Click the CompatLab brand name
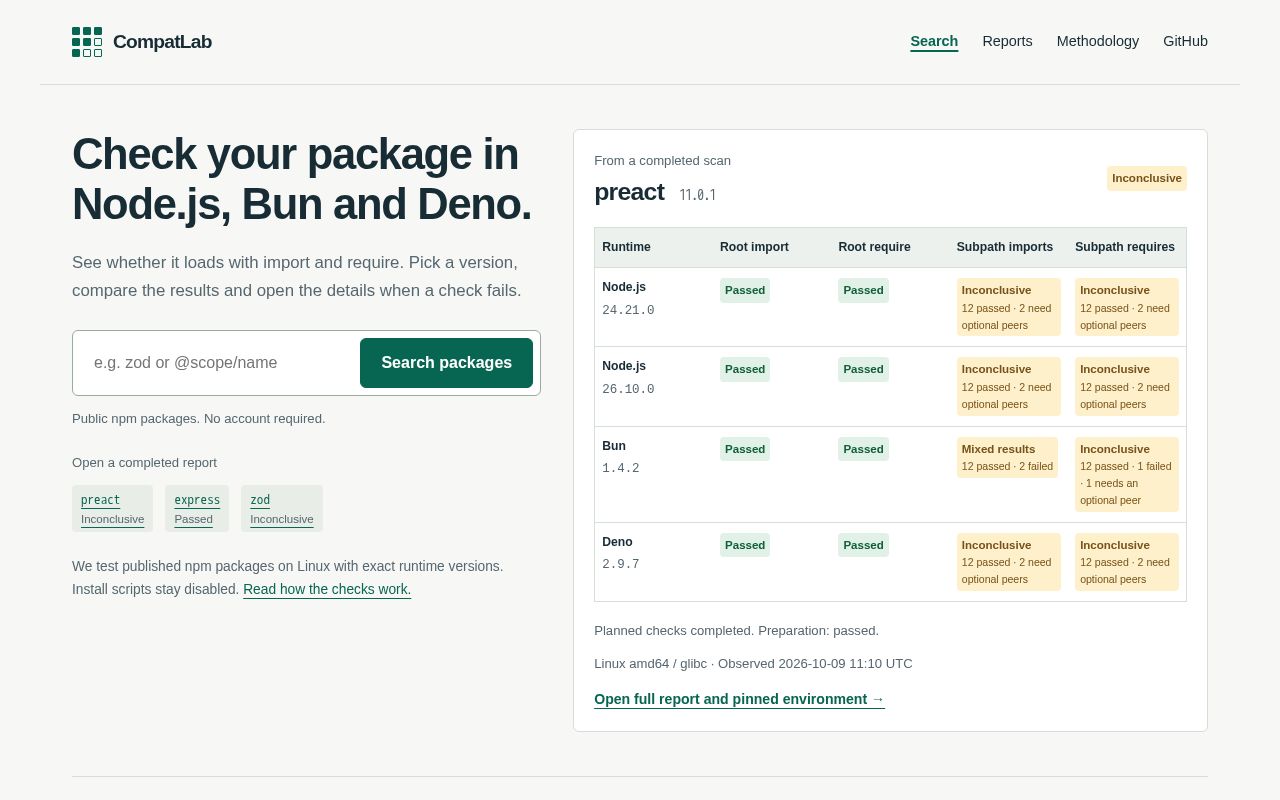 click(162, 42)
